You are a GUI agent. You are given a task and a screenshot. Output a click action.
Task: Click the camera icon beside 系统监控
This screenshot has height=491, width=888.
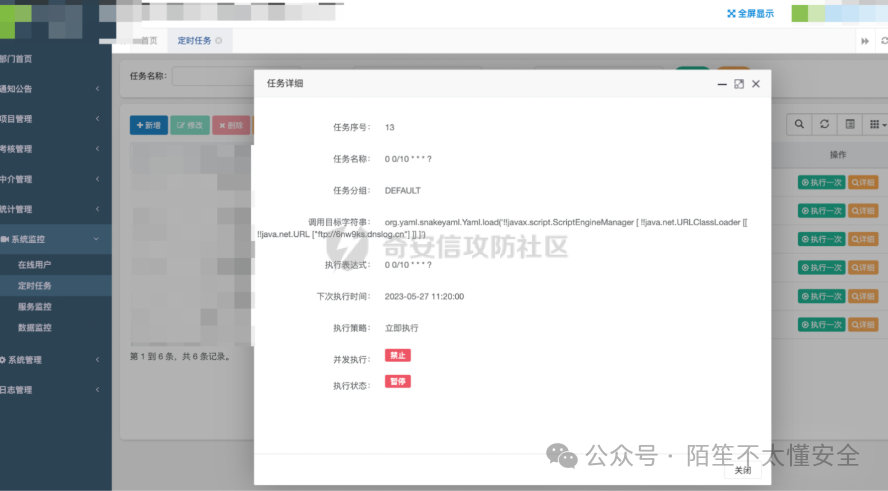tap(4, 240)
